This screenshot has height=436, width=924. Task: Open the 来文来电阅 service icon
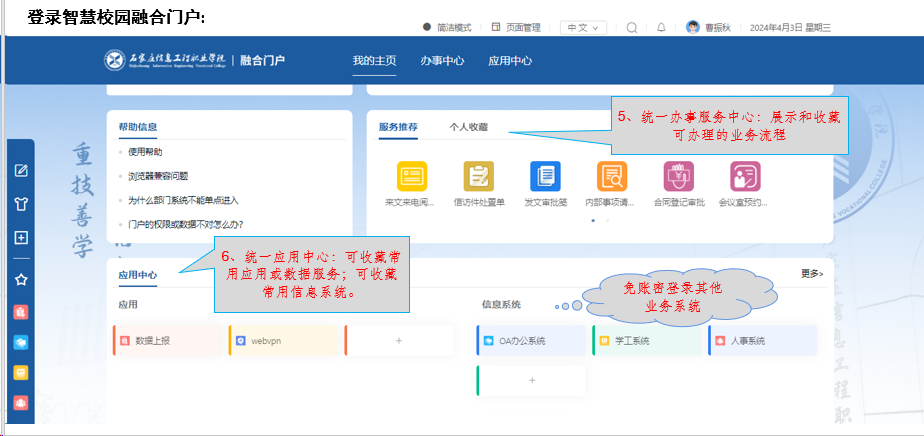pyautogui.click(x=411, y=177)
